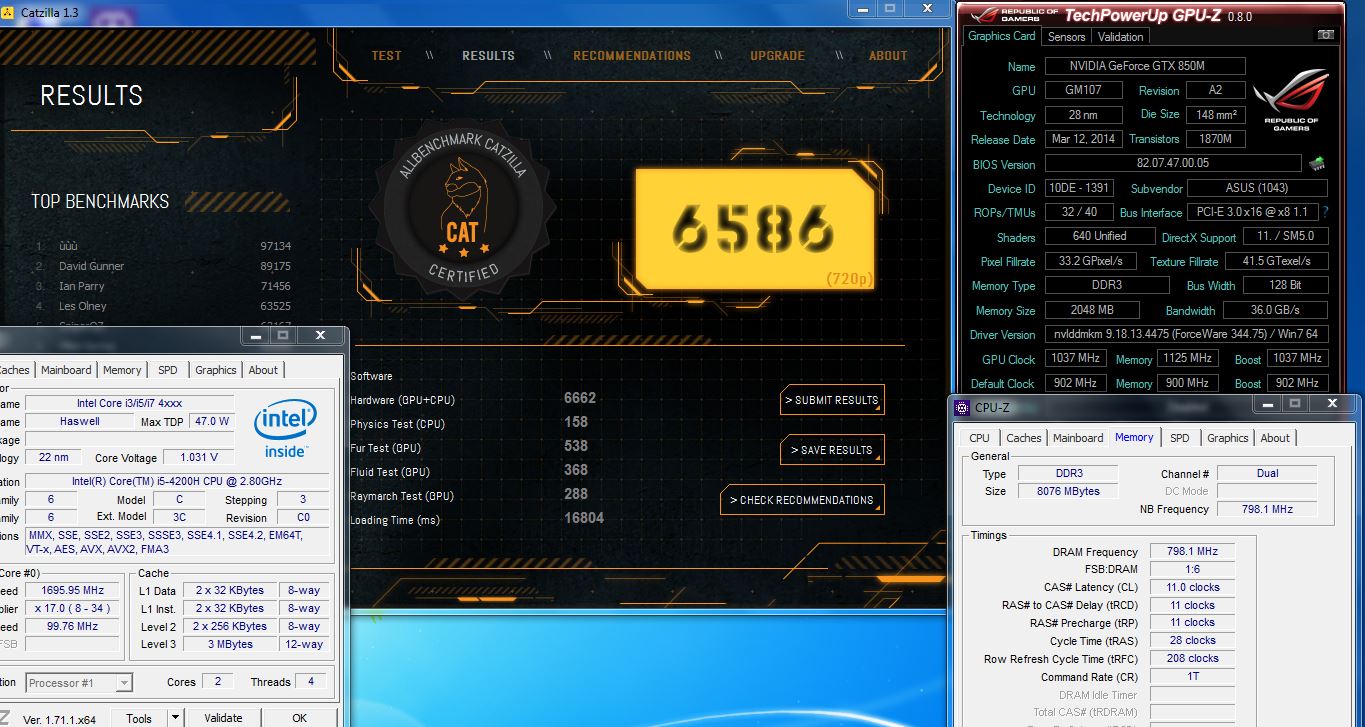1365x727 pixels.
Task: Click SUBMIT RESULTS button
Action: tap(832, 400)
